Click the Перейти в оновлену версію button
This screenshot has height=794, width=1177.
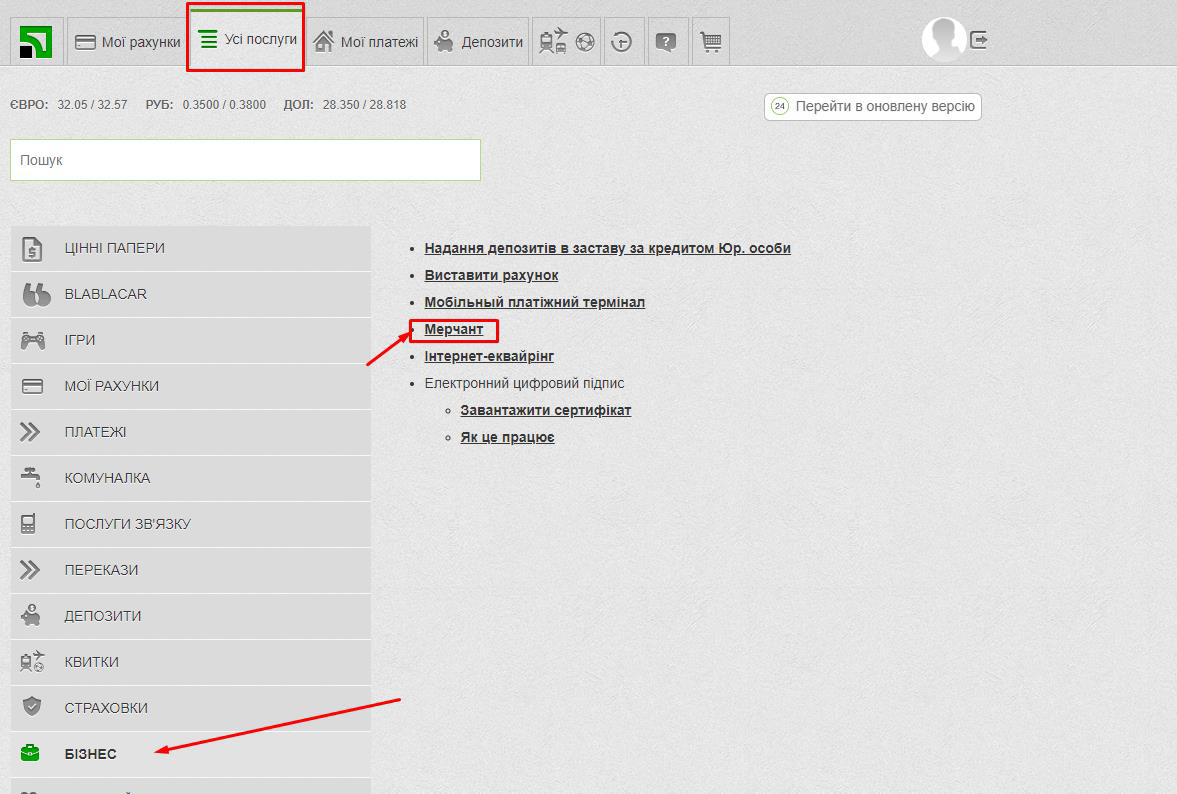tap(873, 106)
